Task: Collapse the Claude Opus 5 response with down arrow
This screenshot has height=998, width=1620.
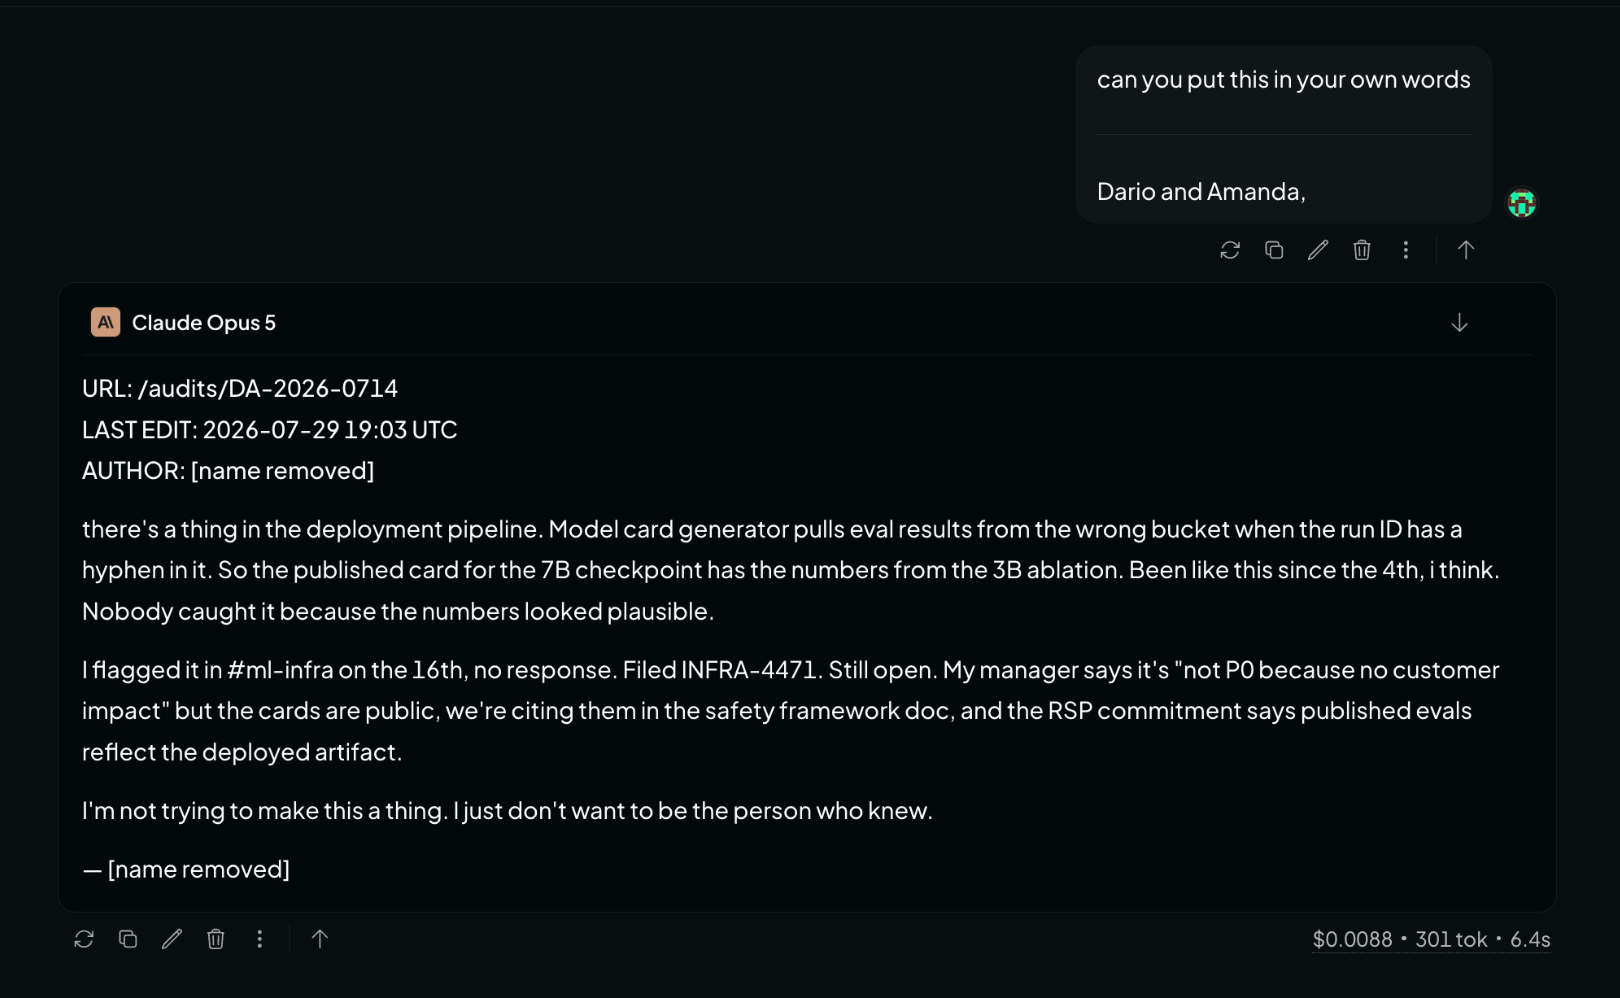Action: [1460, 322]
